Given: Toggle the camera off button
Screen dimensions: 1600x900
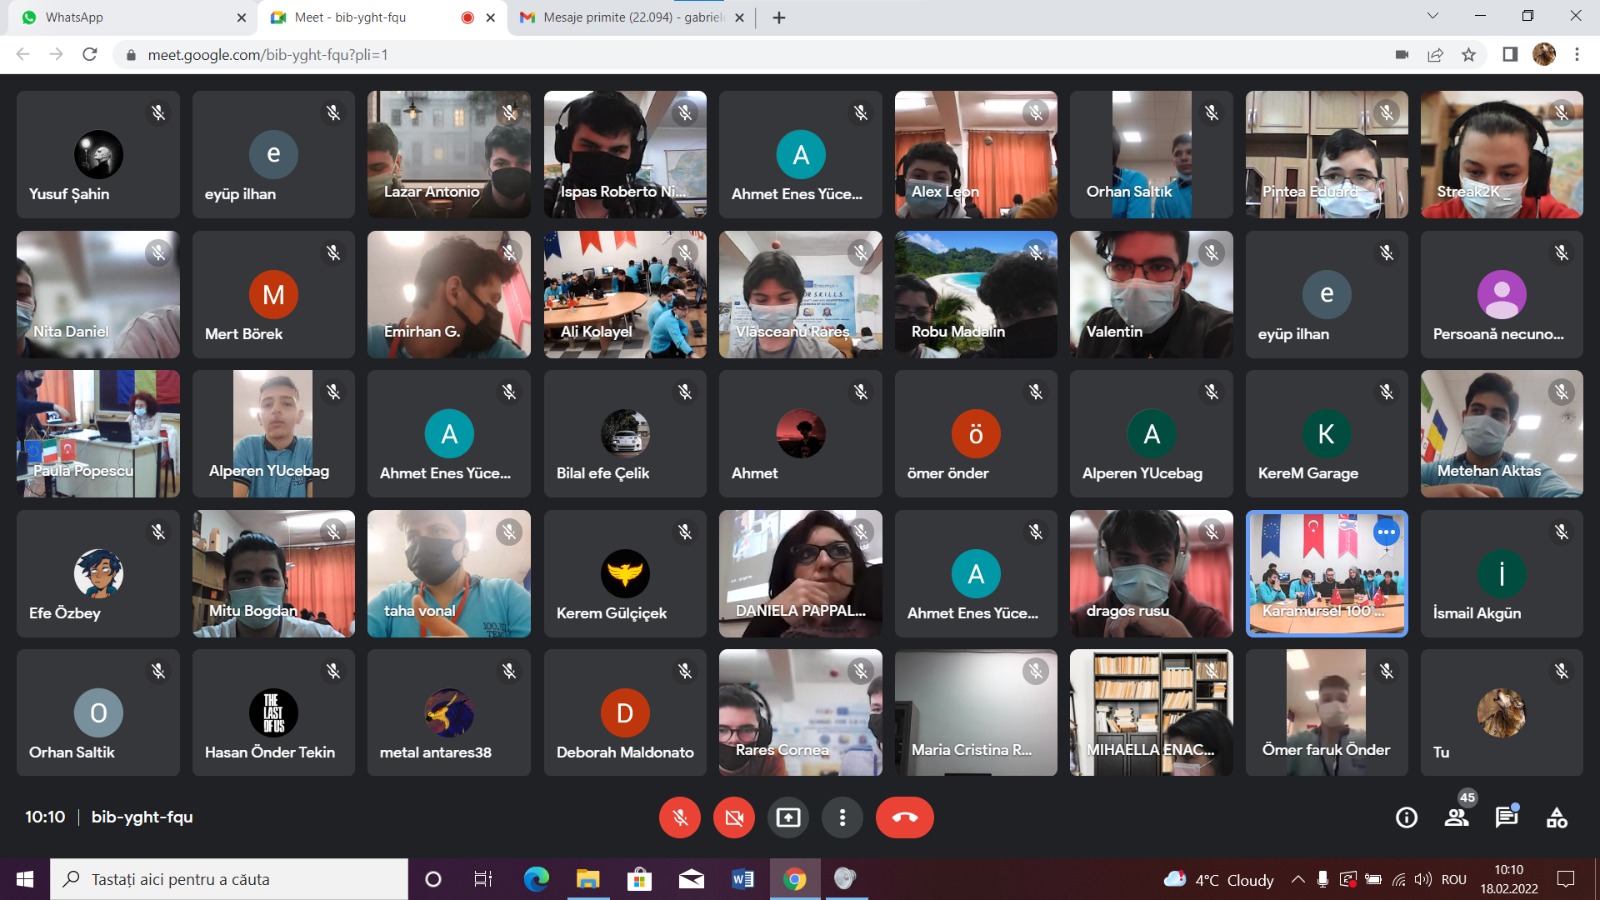Looking at the screenshot, I should (x=734, y=818).
